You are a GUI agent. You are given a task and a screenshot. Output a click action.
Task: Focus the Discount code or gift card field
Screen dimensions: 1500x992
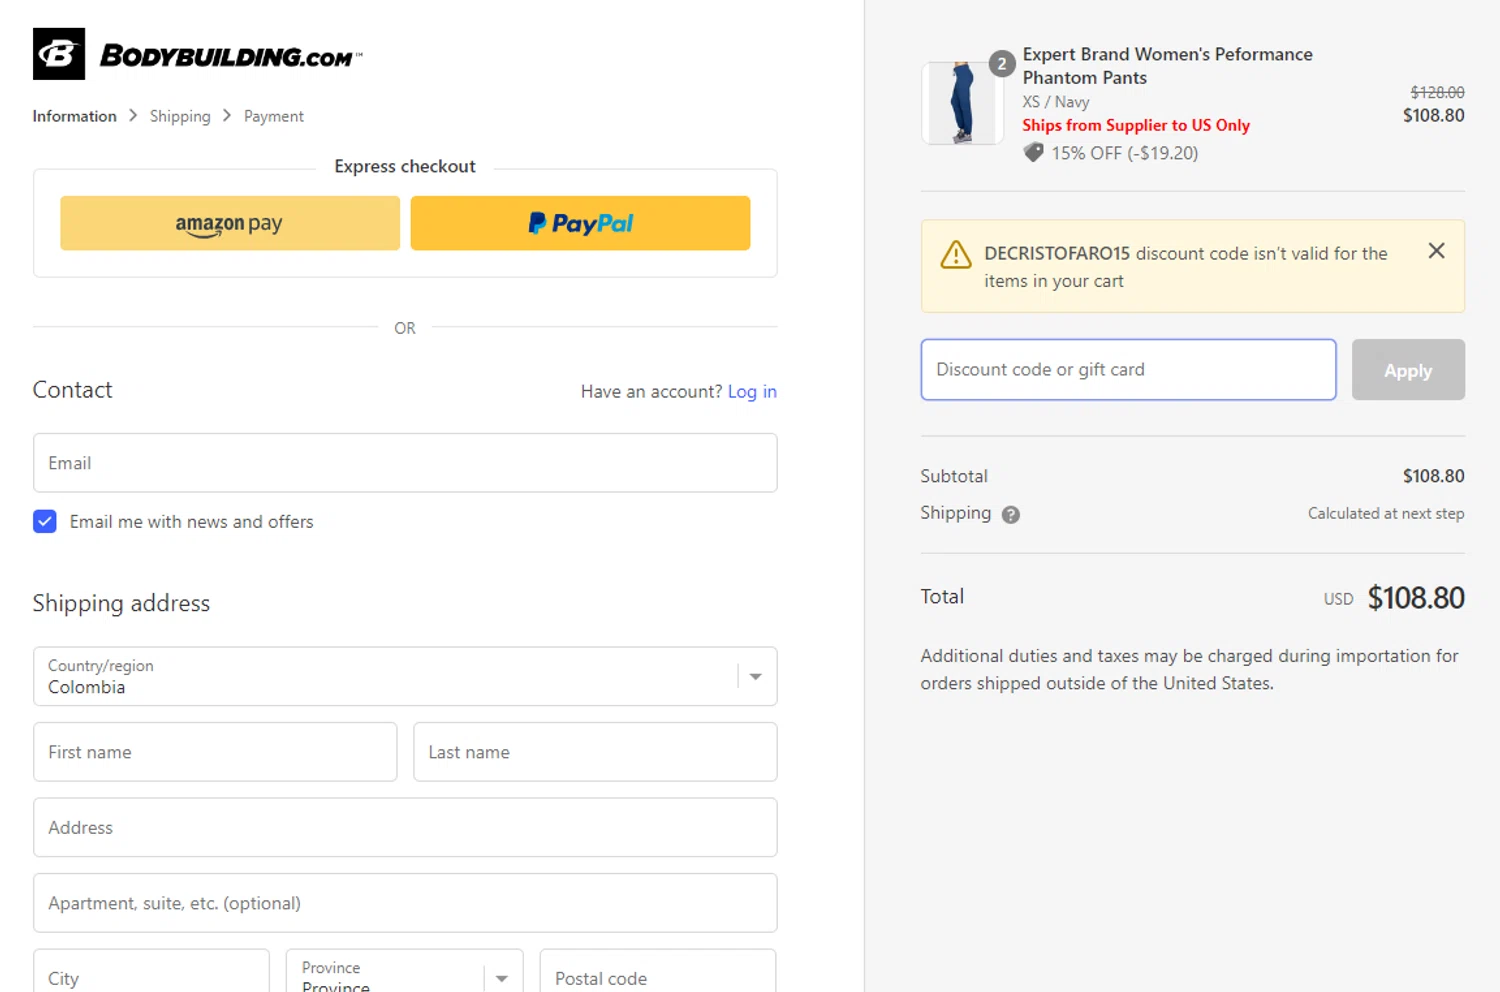1128,370
